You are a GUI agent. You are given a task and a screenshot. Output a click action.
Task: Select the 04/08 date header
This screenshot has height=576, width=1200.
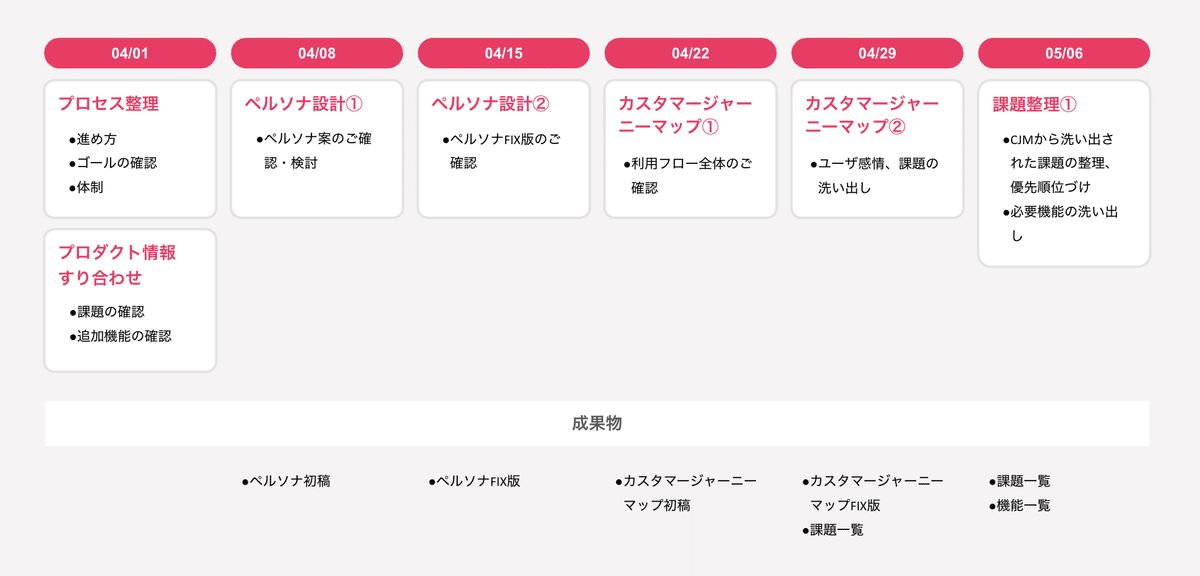(317, 53)
